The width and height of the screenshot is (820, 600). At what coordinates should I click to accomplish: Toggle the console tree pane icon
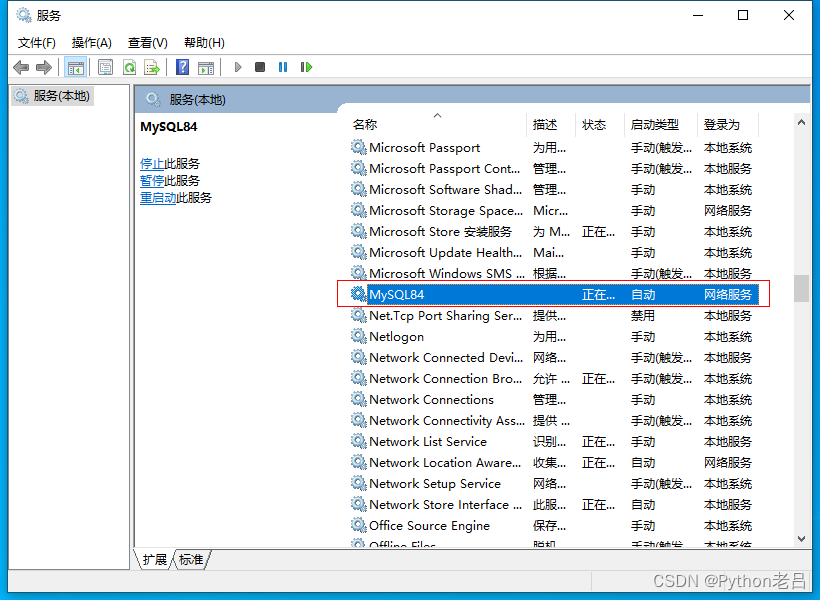point(75,67)
